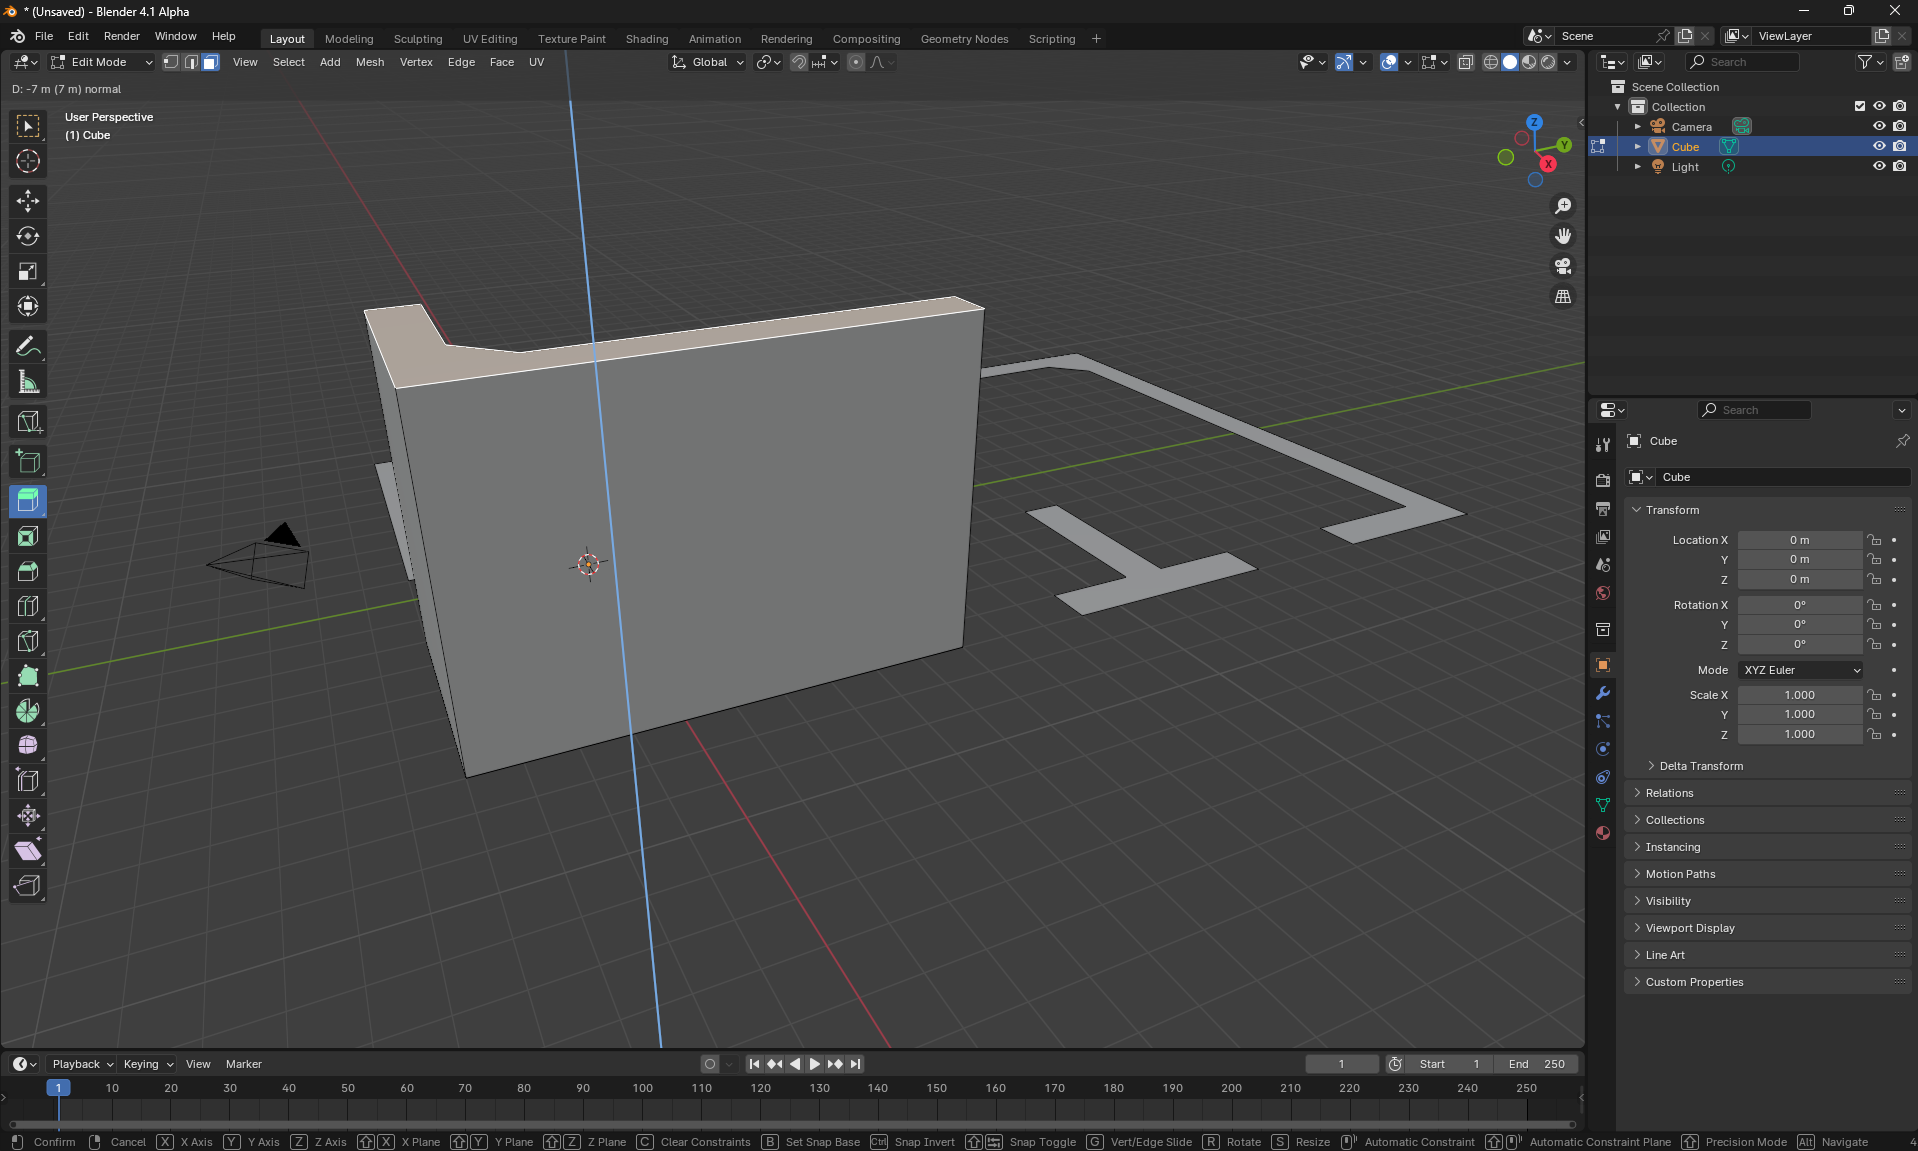Screen dimensions: 1918x1151
Task: Open the Edit Mode dropdown
Action: point(102,62)
